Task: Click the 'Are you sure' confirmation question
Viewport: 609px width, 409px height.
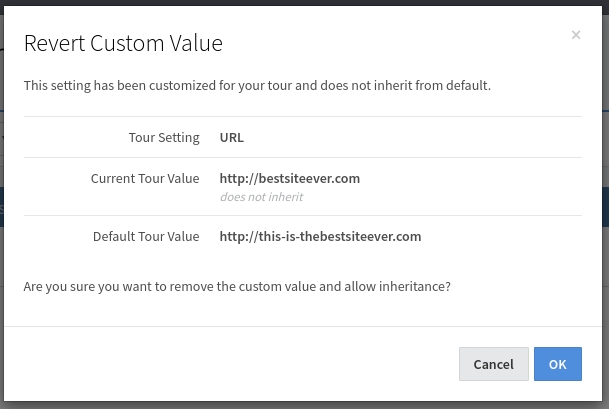Action: pos(237,286)
